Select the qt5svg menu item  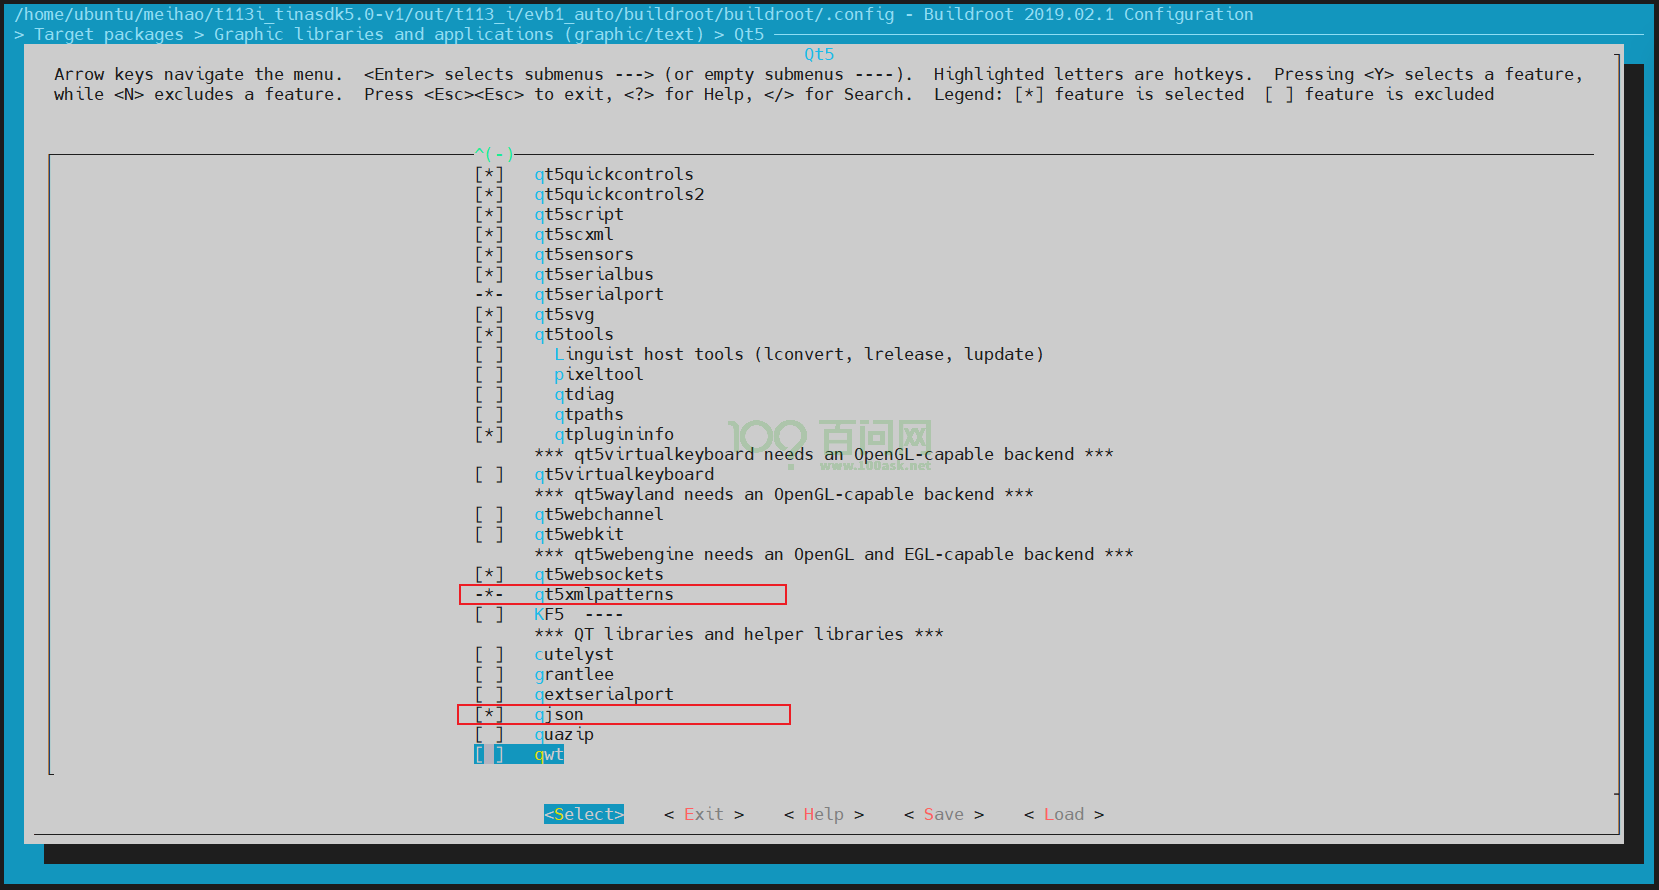click(564, 315)
